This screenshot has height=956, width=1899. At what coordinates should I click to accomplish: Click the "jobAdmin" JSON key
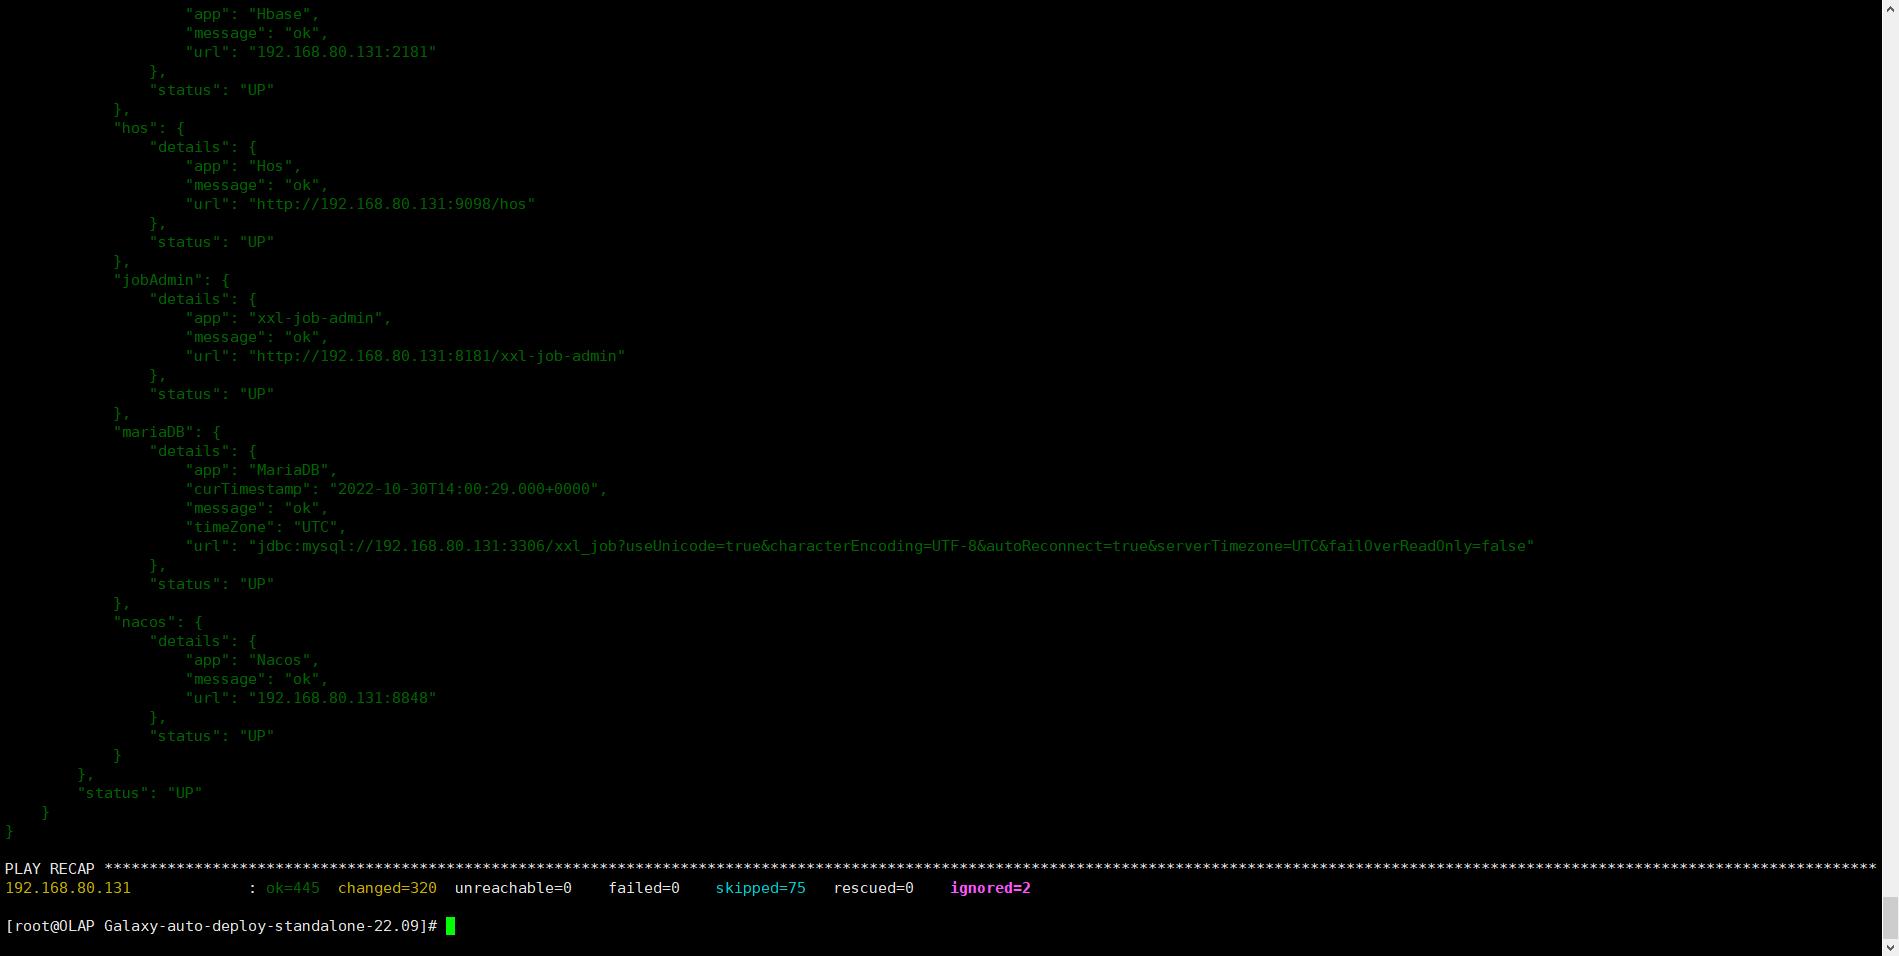pyautogui.click(x=157, y=280)
